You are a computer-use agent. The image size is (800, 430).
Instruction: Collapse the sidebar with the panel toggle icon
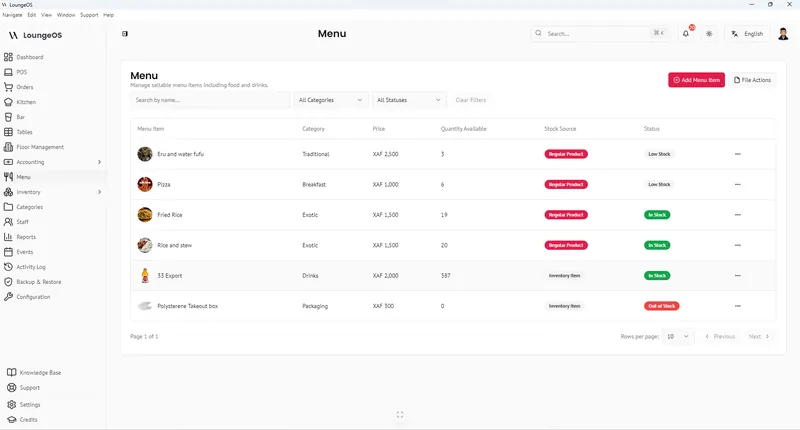click(125, 34)
